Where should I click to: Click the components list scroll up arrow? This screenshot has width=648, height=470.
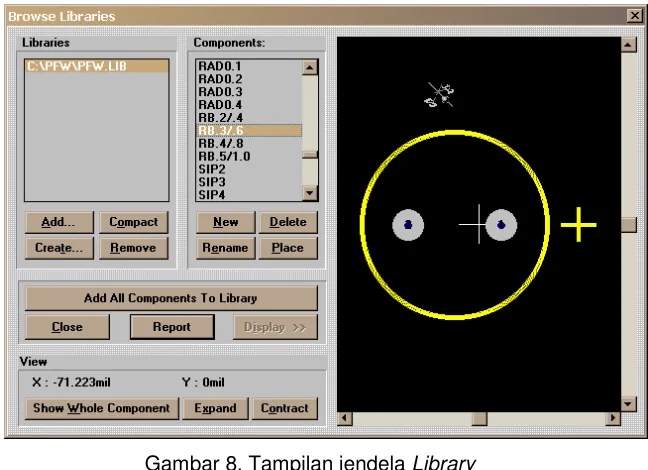click(x=310, y=67)
